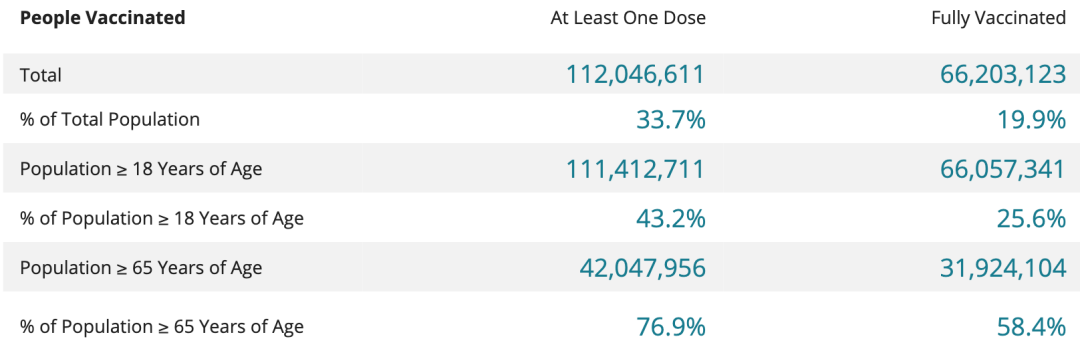The image size is (1080, 361).
Task: Click the 111,412,711 figure
Action: click(x=636, y=169)
